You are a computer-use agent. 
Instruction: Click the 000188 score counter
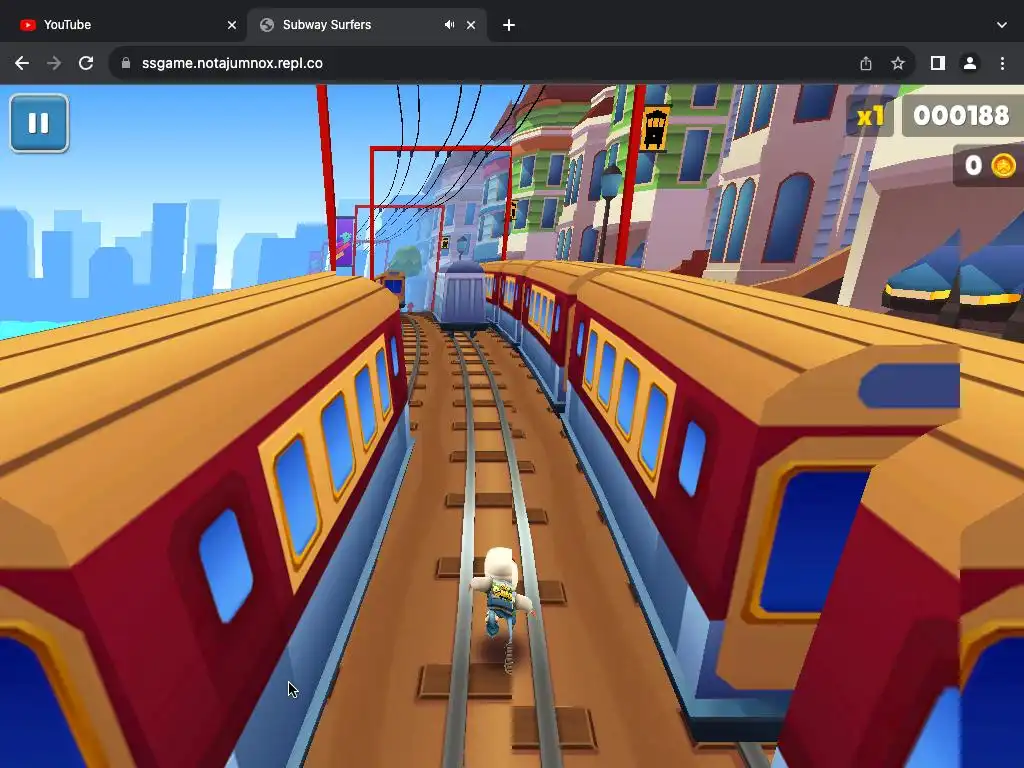961,116
